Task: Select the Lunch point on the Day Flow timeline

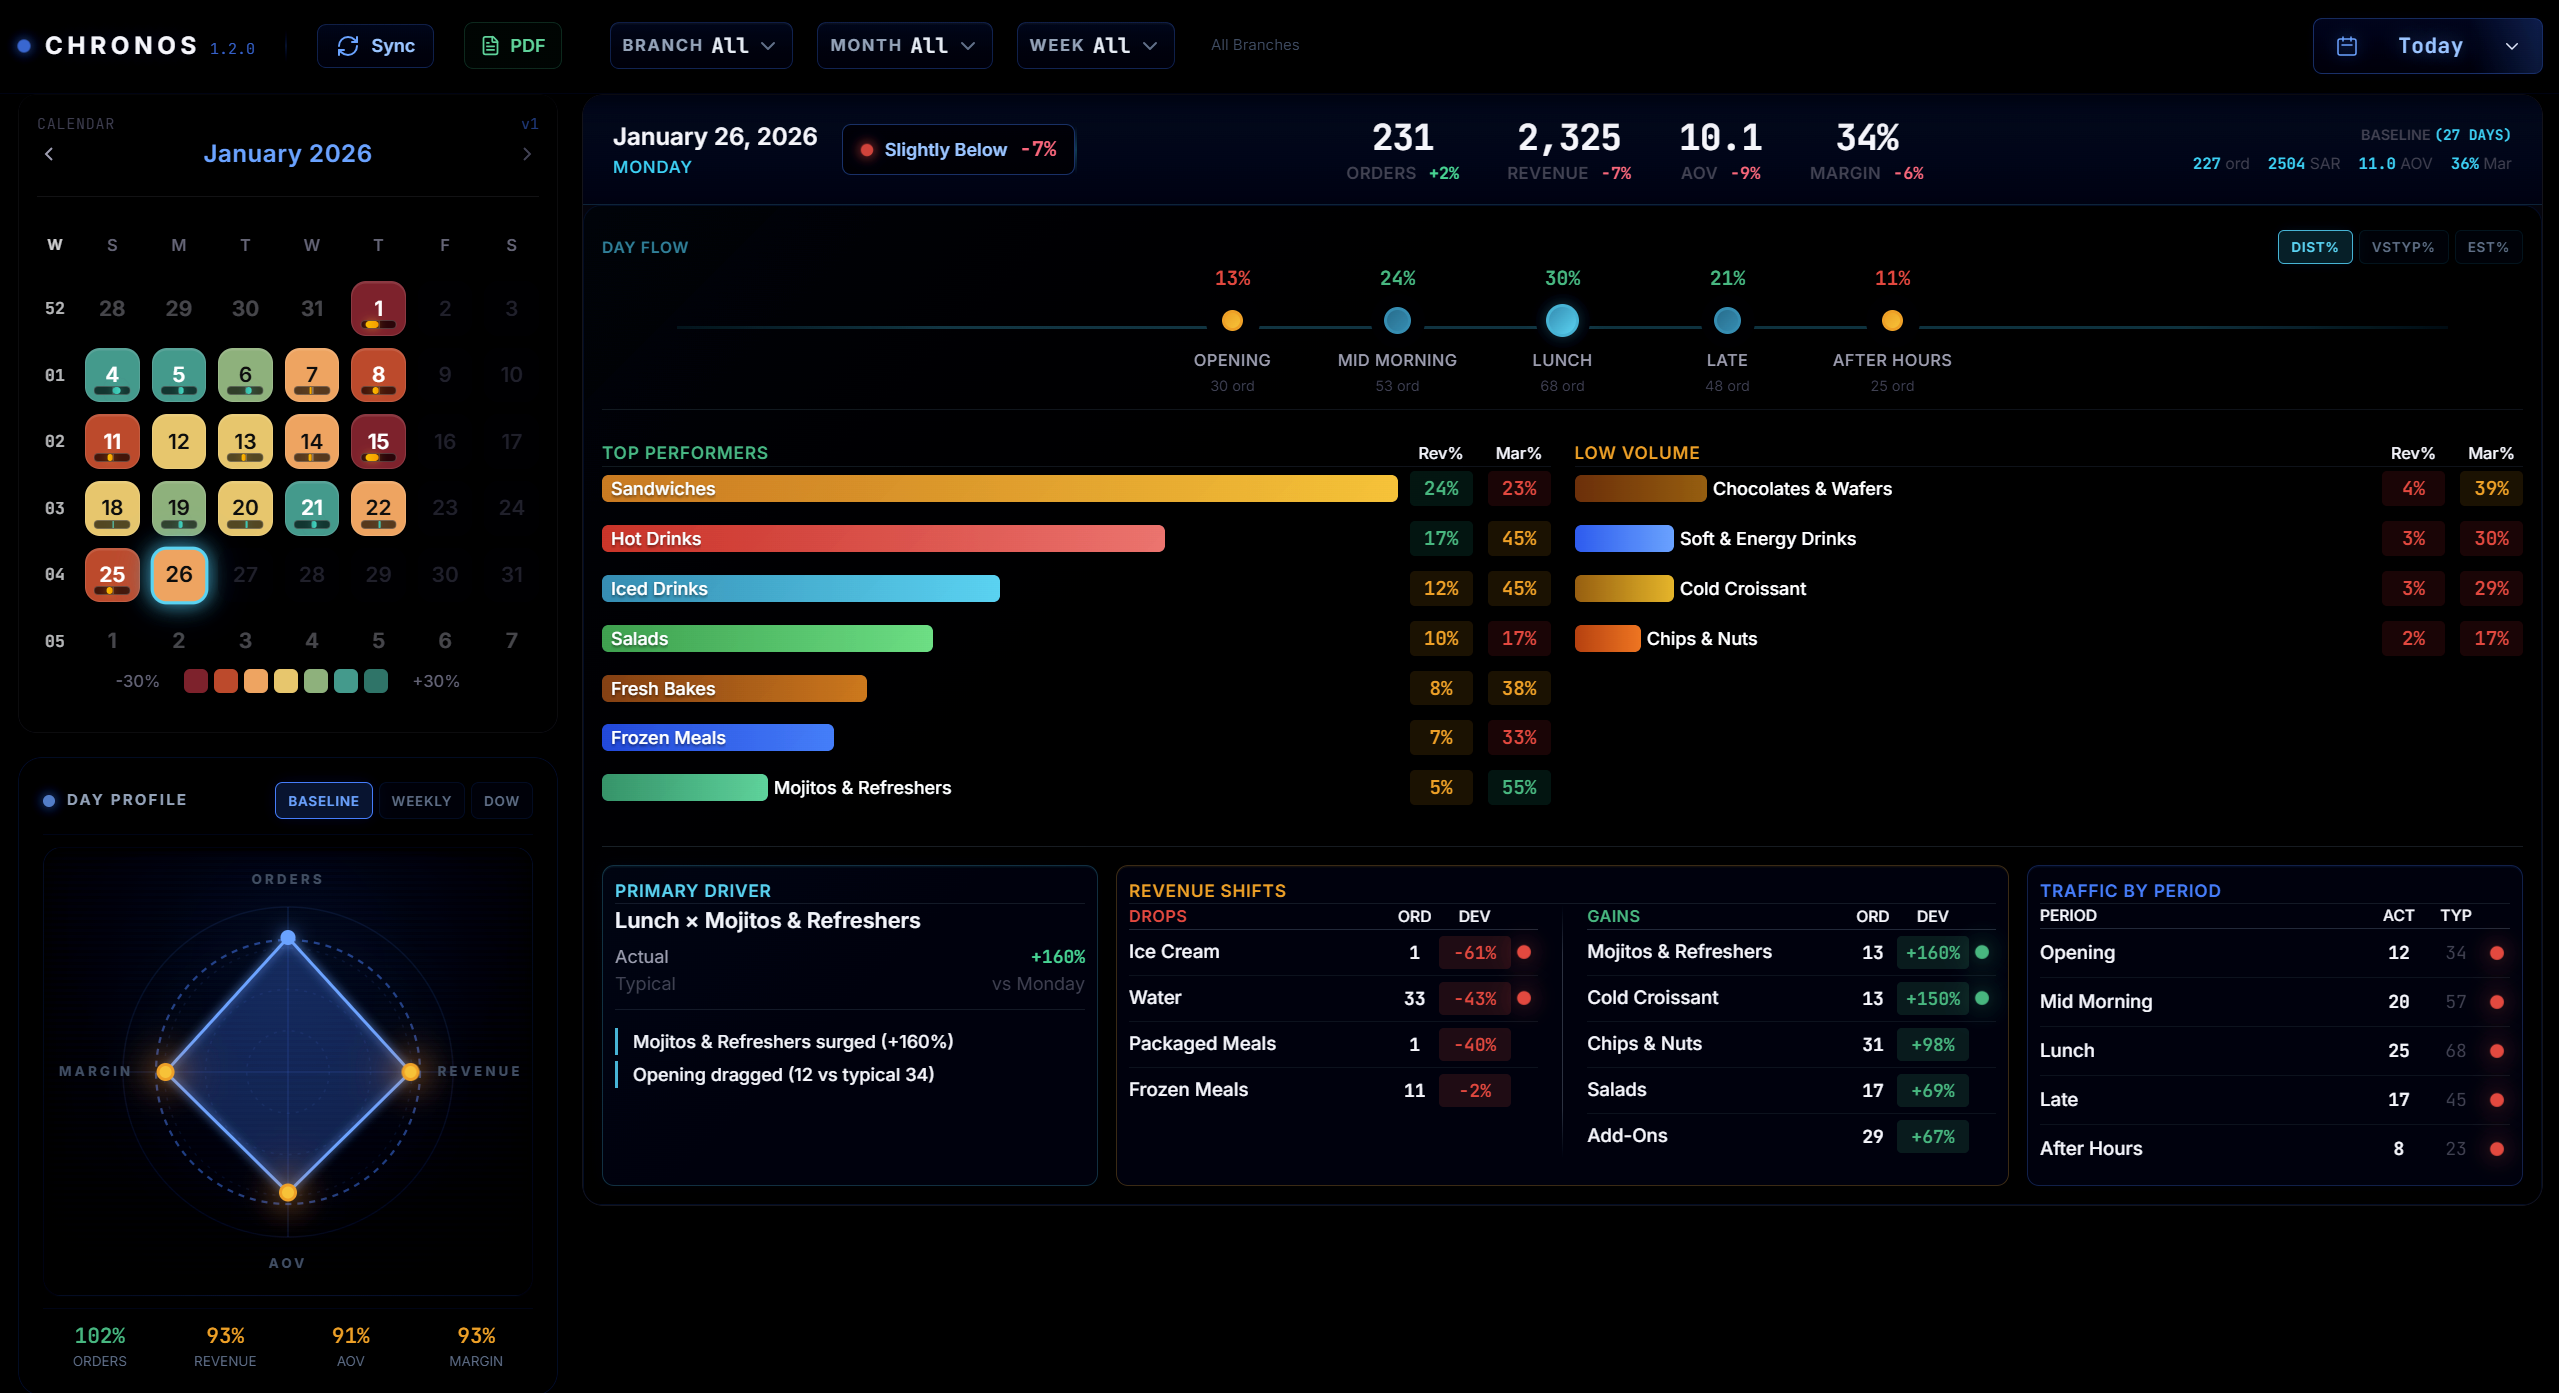Action: click(1561, 320)
